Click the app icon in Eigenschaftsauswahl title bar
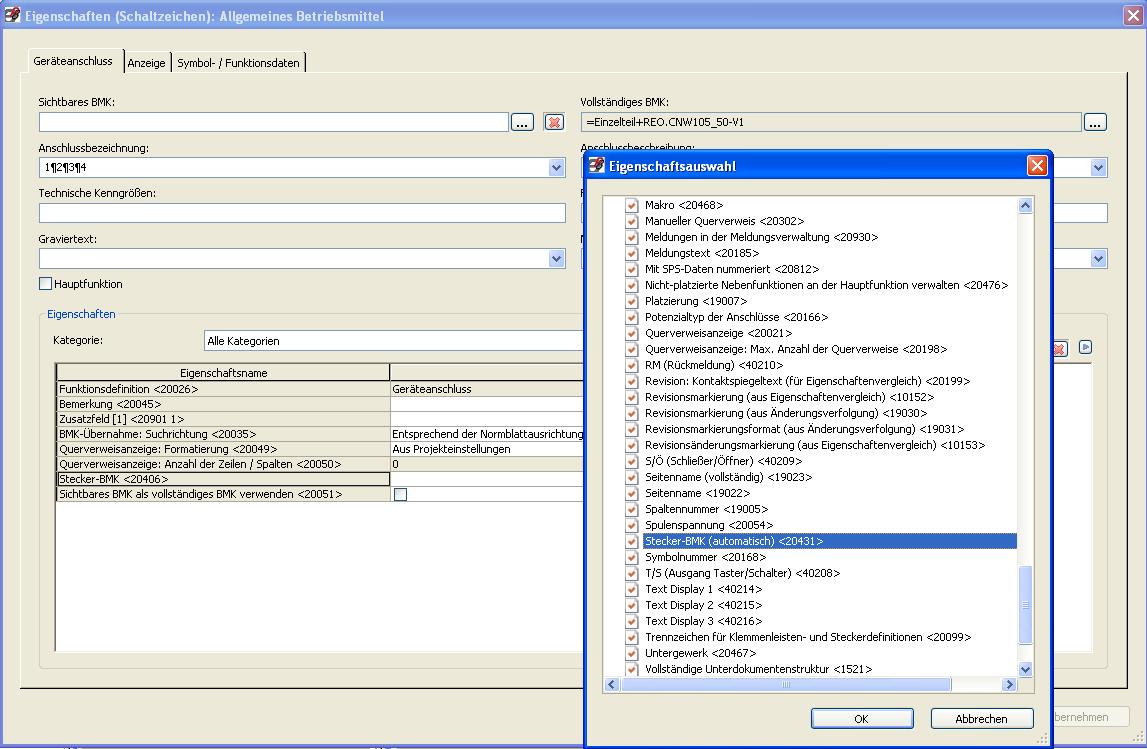Screen dimensions: 1147x749 click(x=597, y=165)
